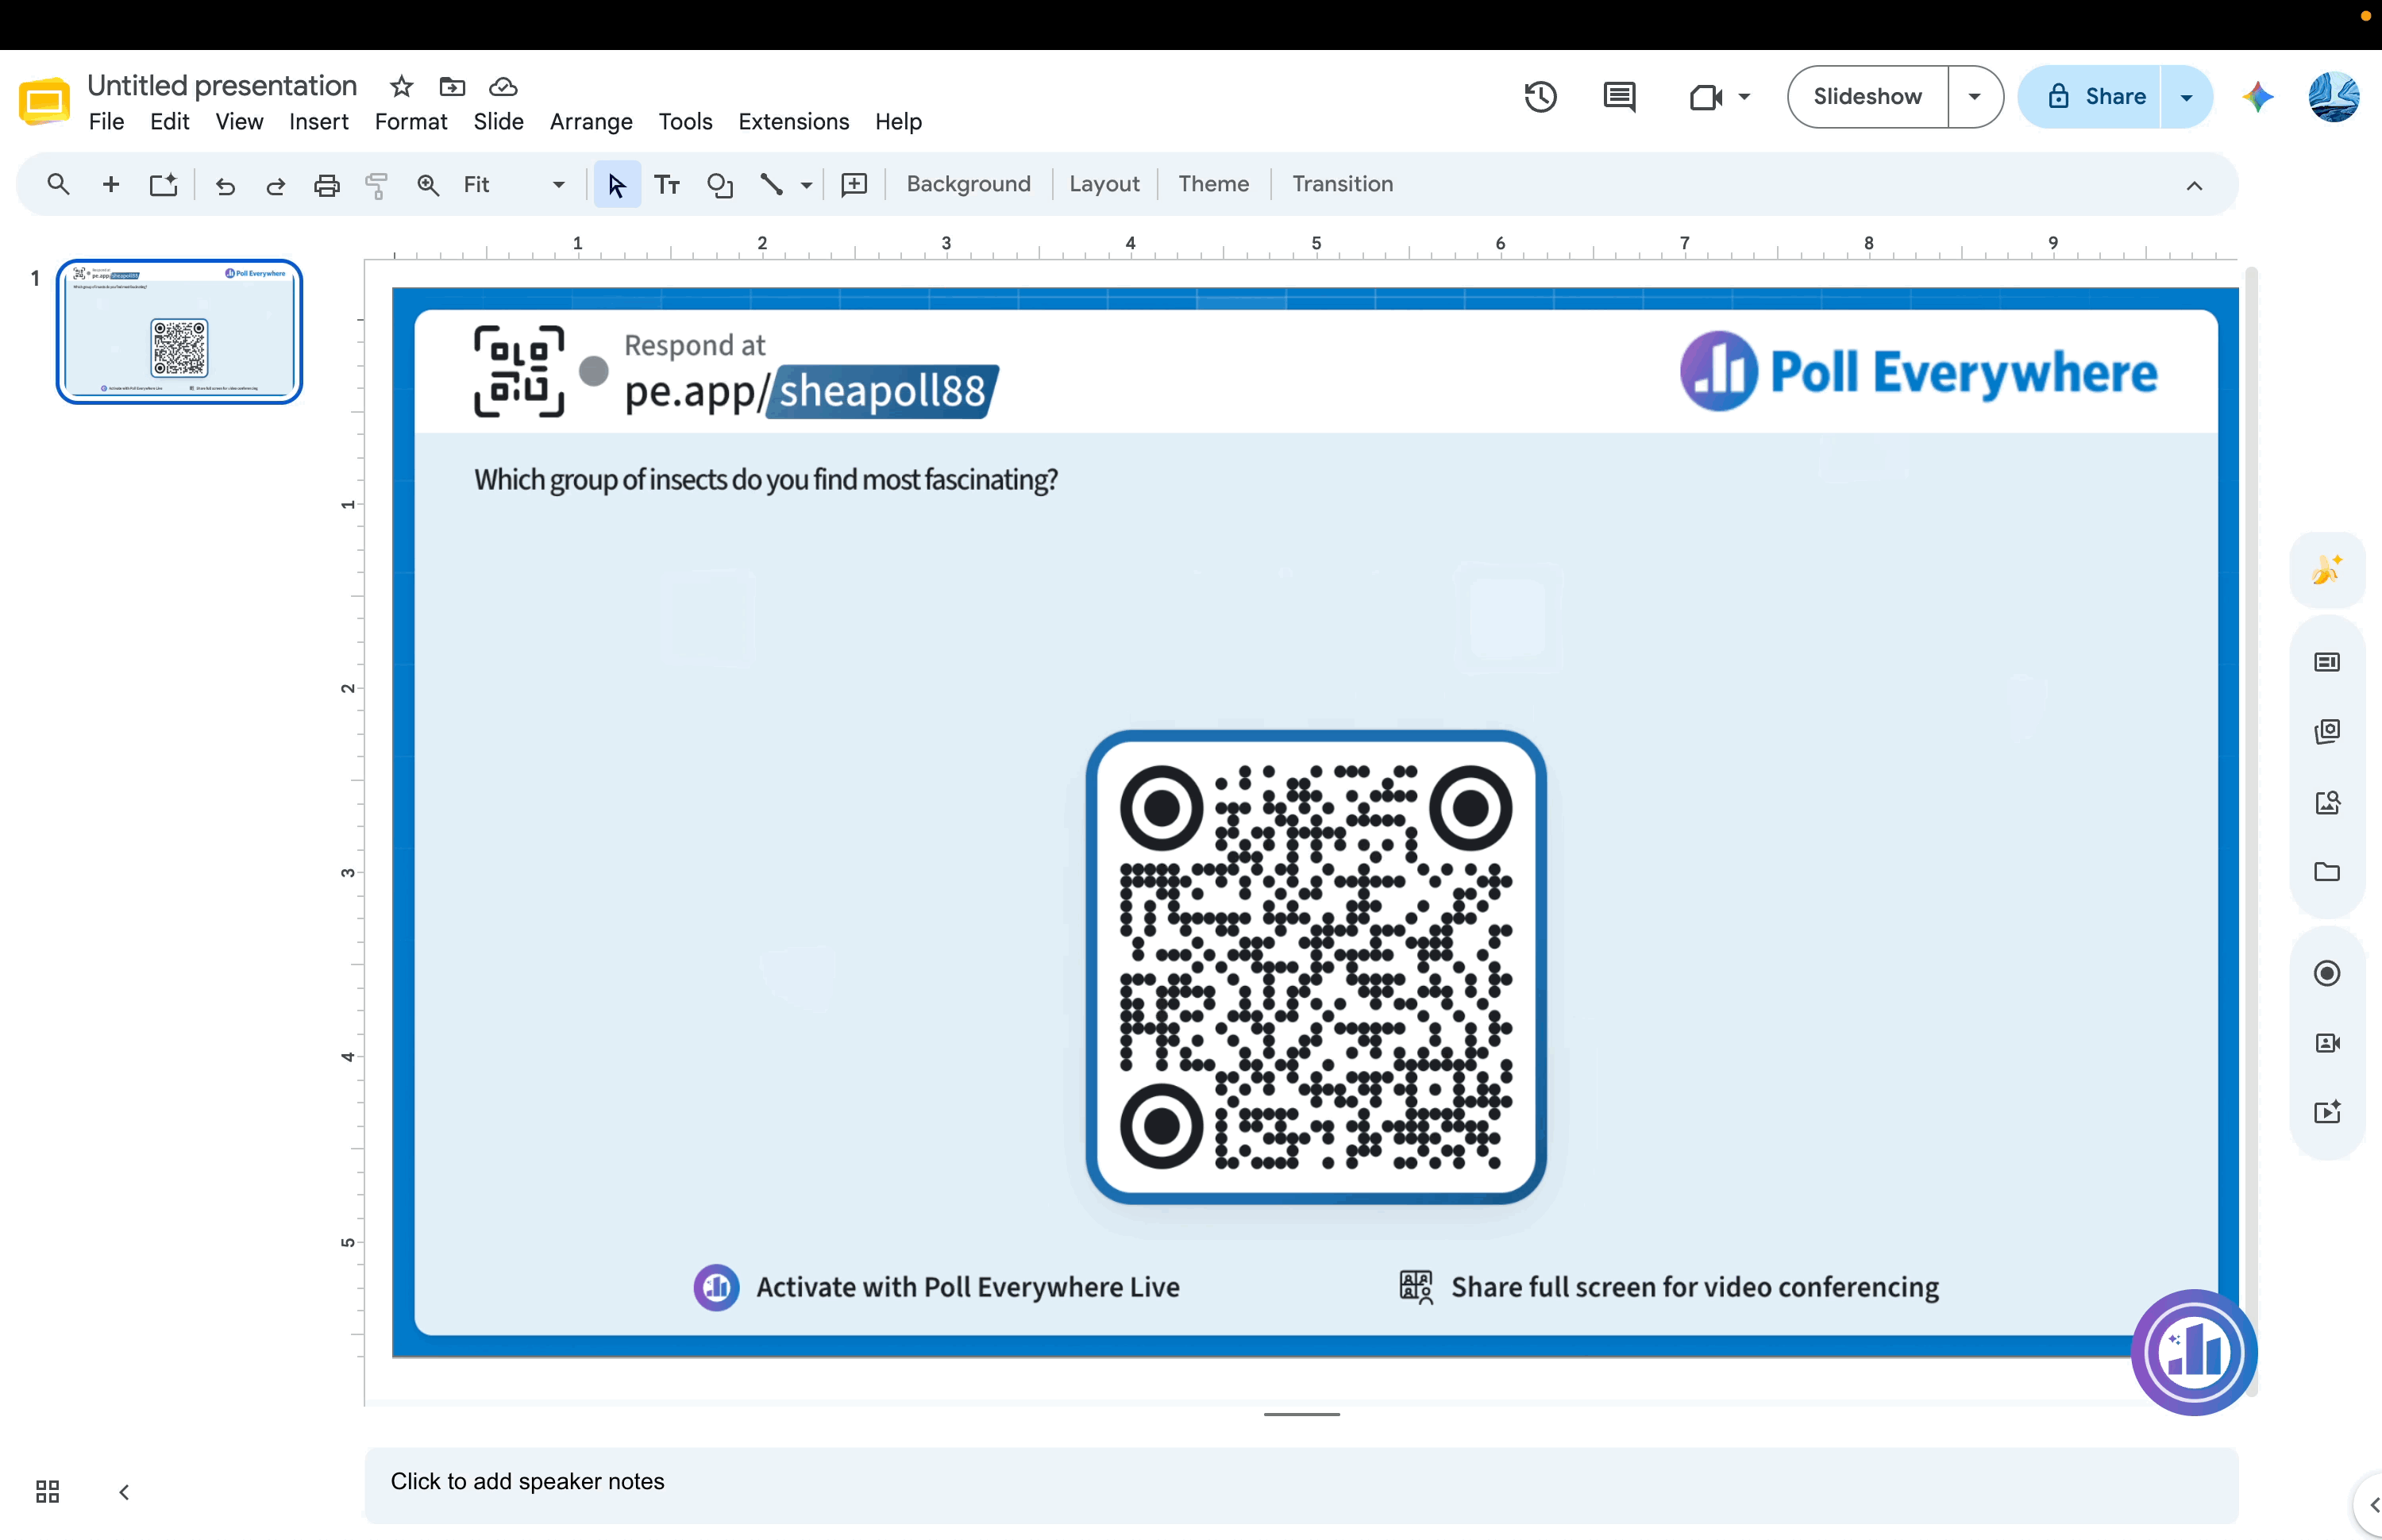Undo the last action
The height and width of the screenshot is (1540, 2382).
click(x=225, y=185)
